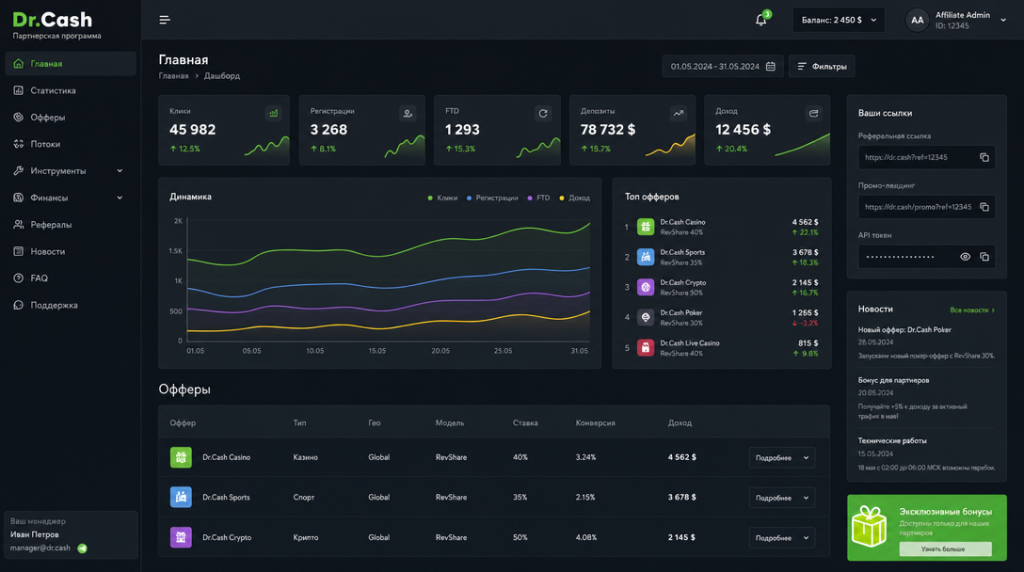
Task: Toggle the hamburger sidebar menu icon
Action: coord(165,20)
